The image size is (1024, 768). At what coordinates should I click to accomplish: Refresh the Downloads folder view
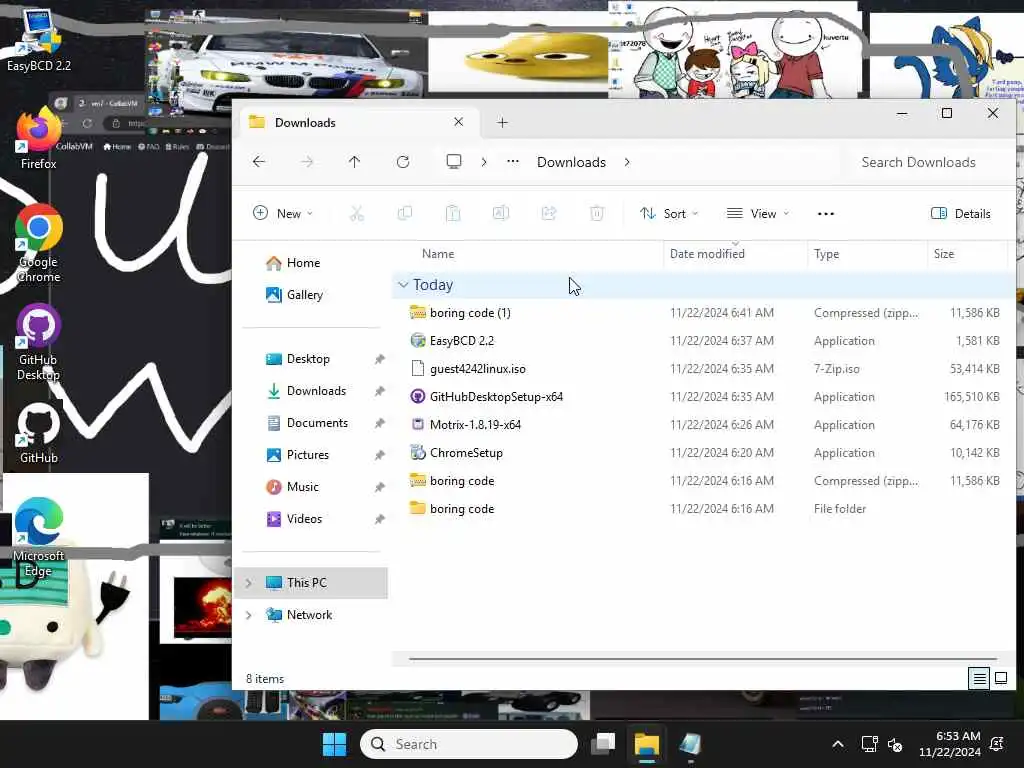pos(403,162)
